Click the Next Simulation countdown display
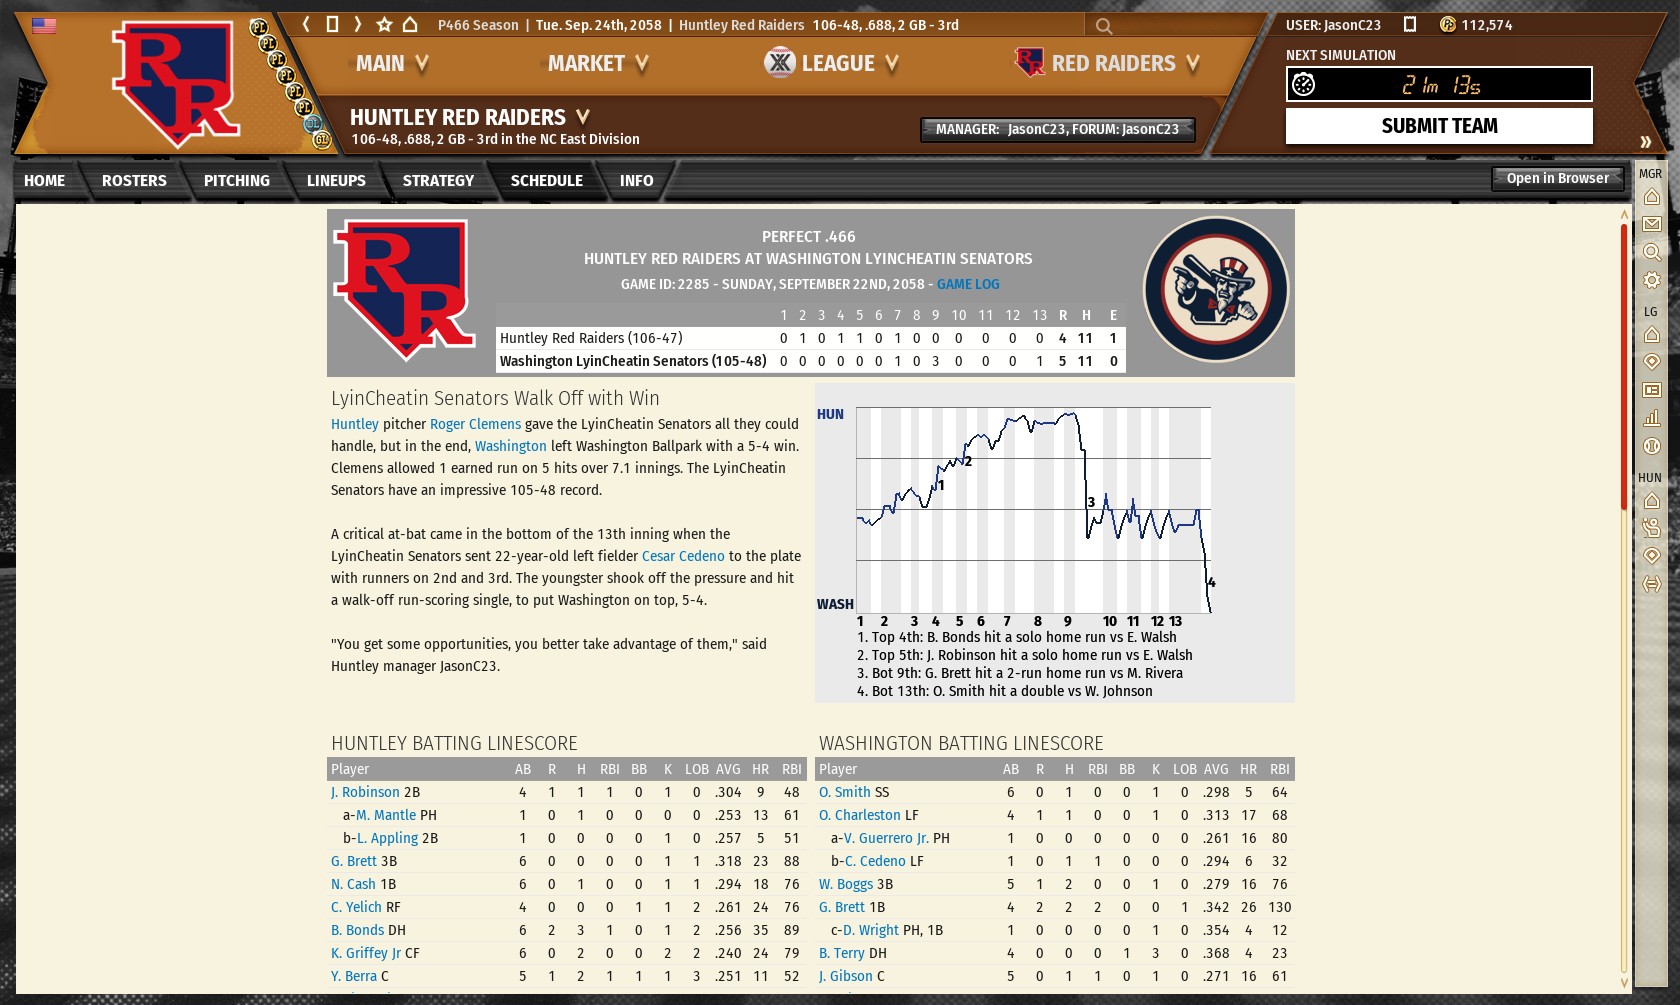Image resolution: width=1680 pixels, height=1005 pixels. 1439,85
